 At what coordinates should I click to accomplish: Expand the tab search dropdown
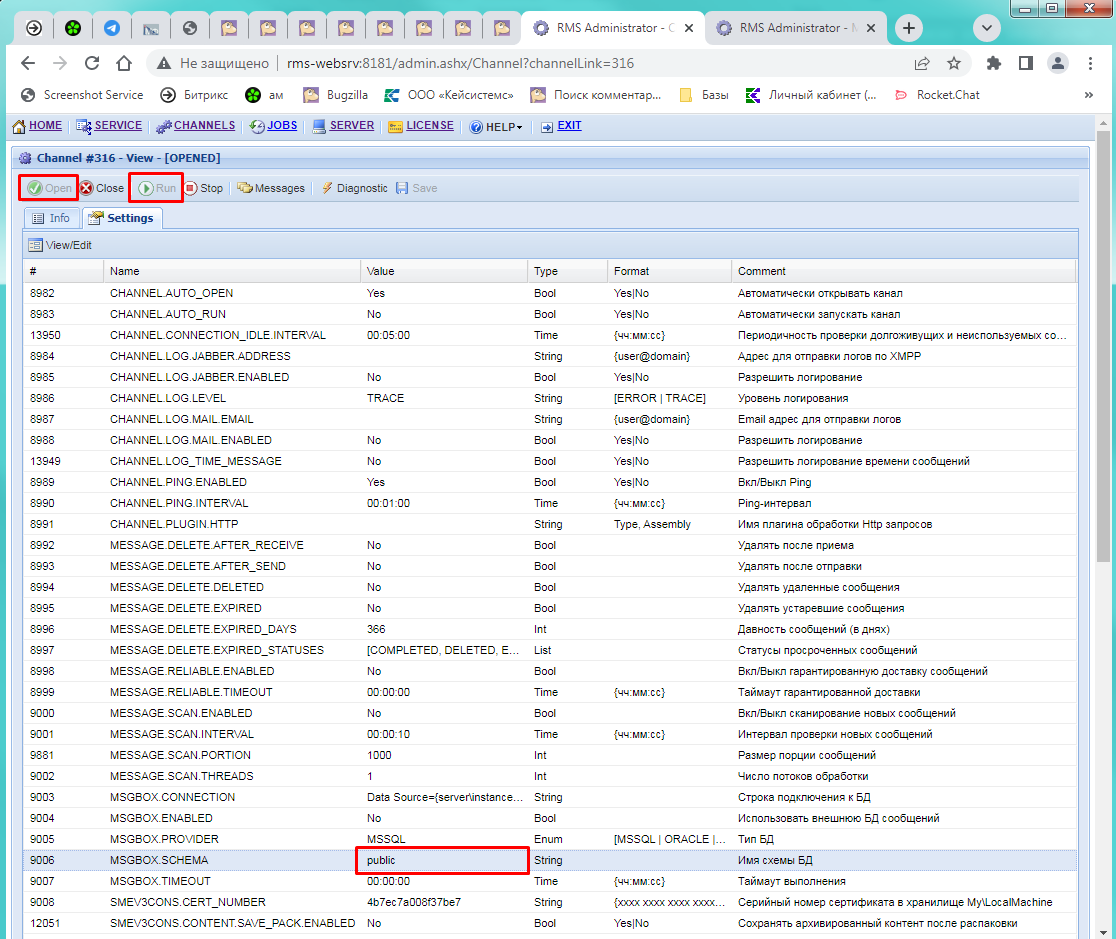(986, 28)
